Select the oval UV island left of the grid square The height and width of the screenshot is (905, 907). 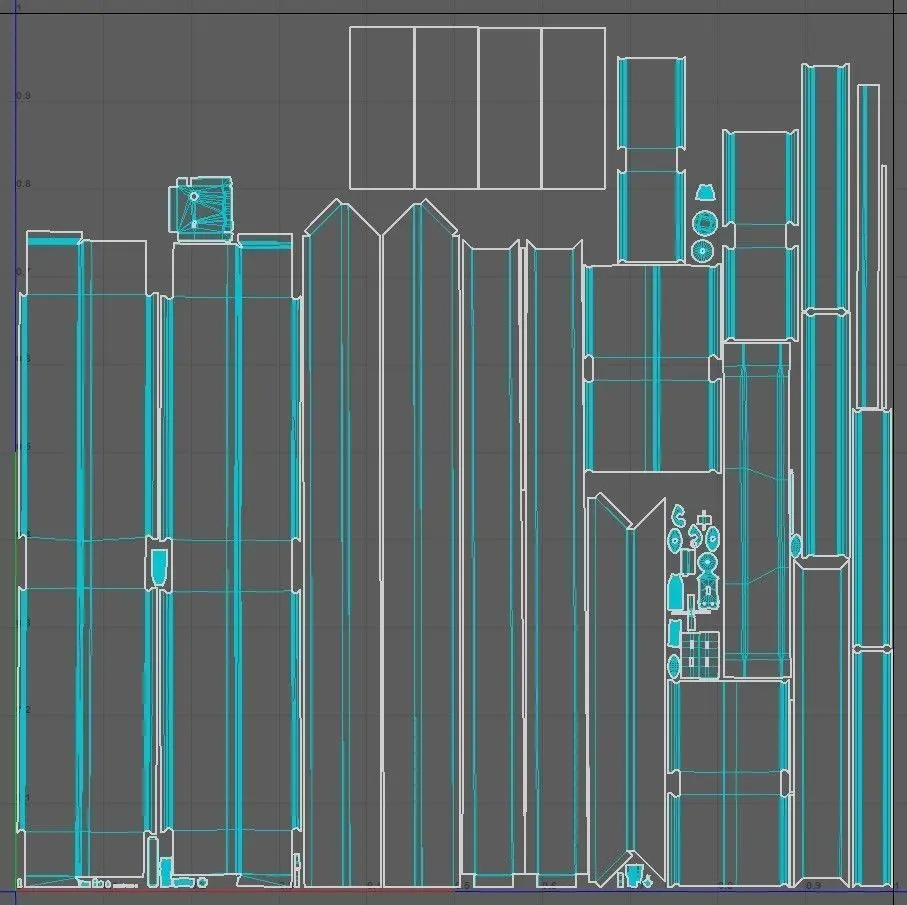pyautogui.click(x=674, y=666)
